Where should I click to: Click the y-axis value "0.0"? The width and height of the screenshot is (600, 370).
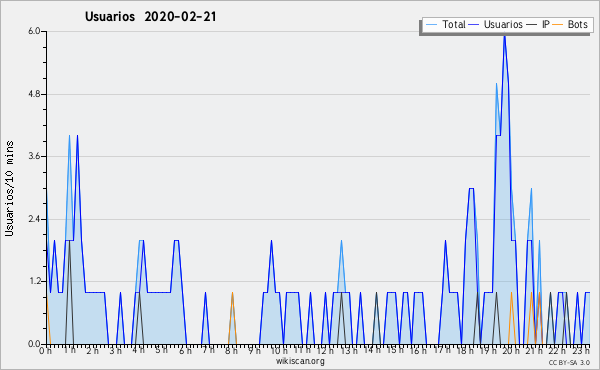pyautogui.click(x=34, y=344)
